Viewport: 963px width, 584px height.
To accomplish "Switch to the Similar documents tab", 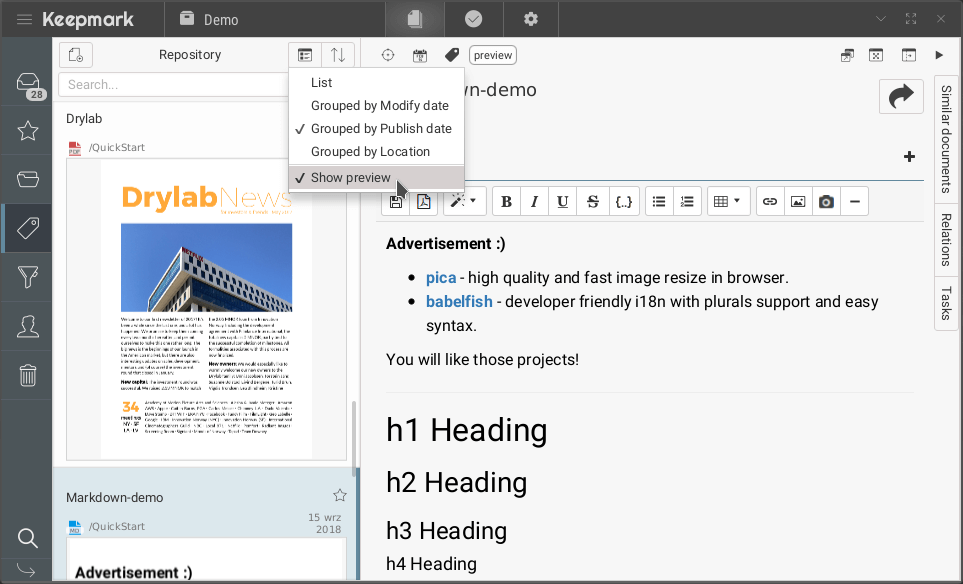I will click(945, 139).
